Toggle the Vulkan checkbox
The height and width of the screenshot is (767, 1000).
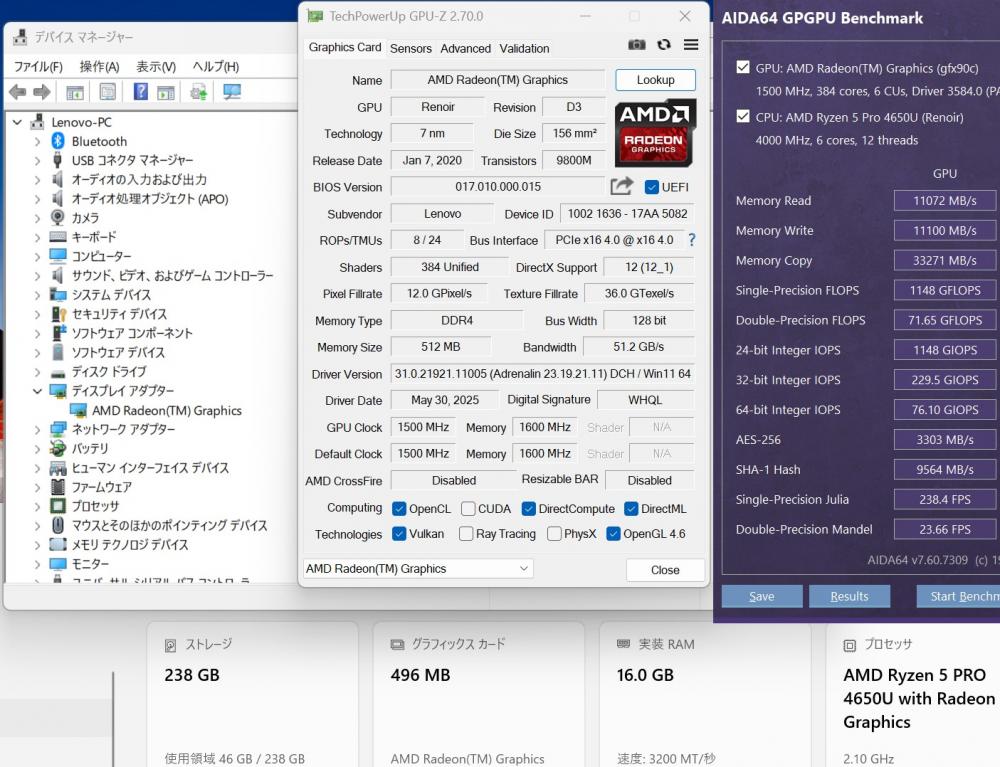[x=399, y=534]
